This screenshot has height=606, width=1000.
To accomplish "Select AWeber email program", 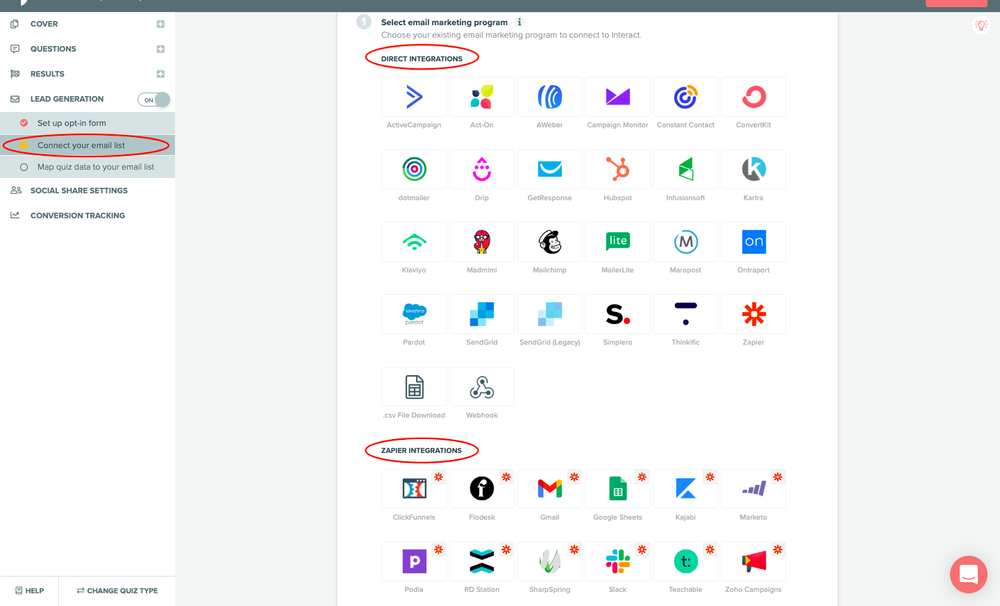I will click(x=550, y=97).
